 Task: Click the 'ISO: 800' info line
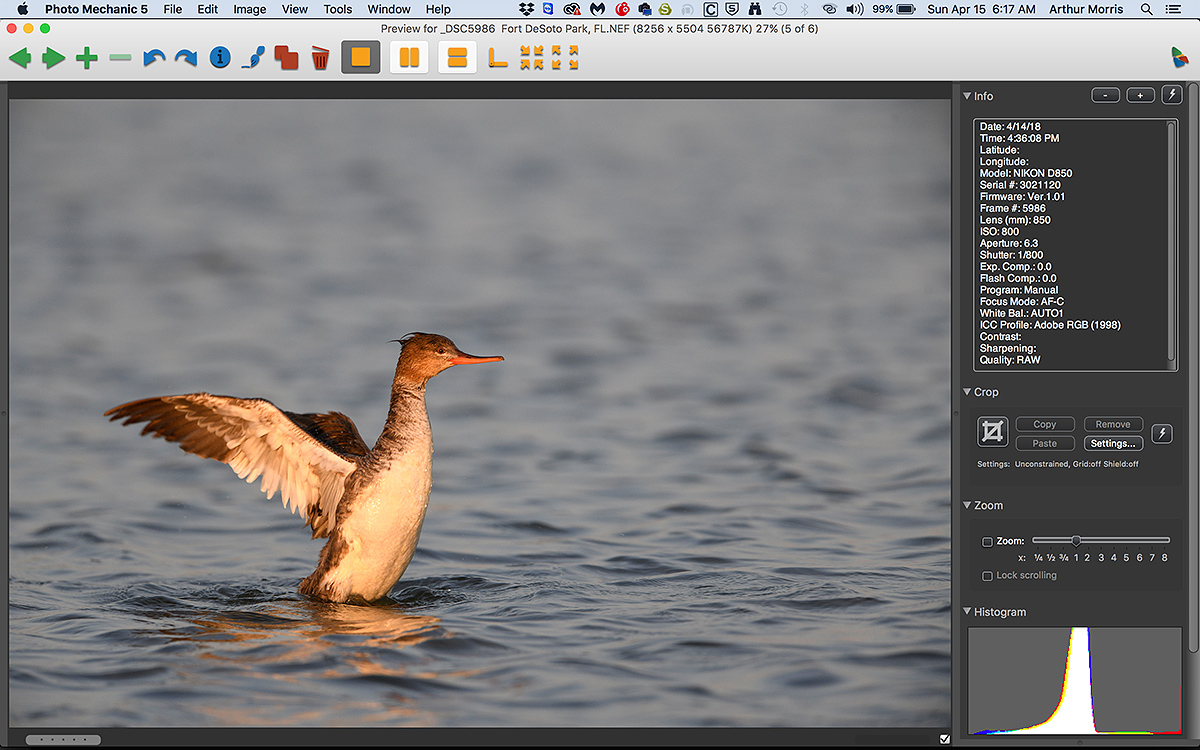point(1000,232)
